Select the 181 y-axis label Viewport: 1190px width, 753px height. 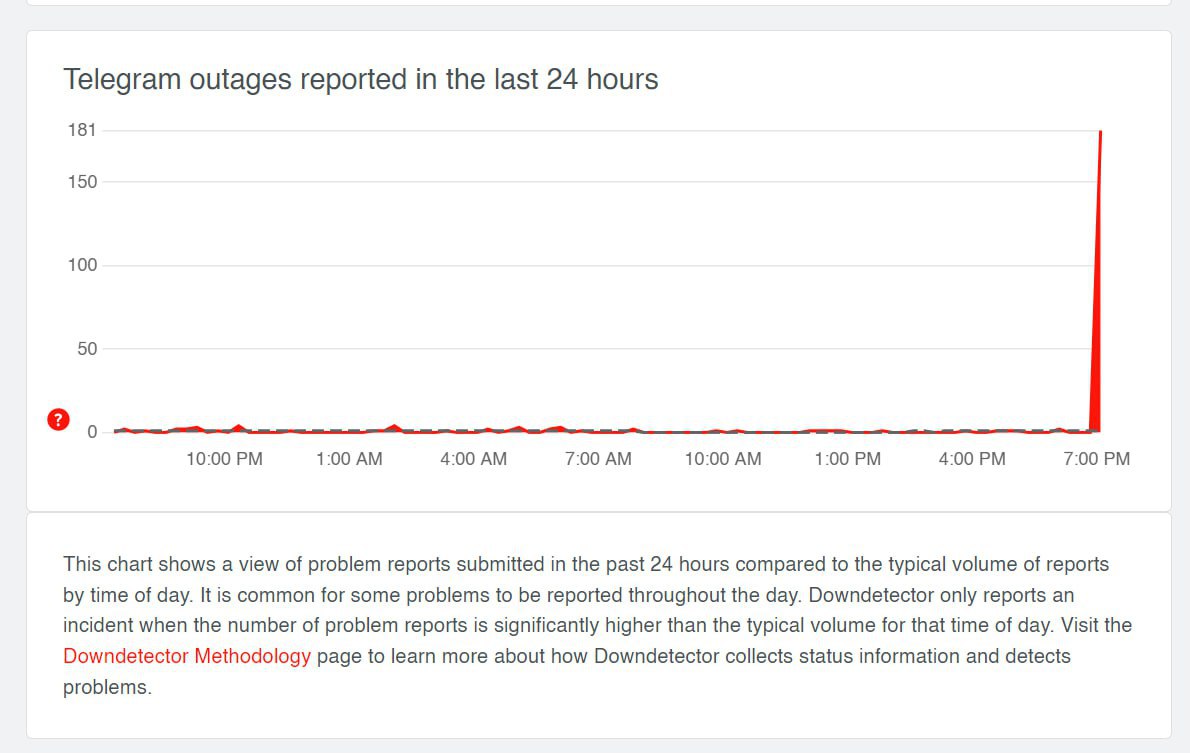pyautogui.click(x=82, y=130)
